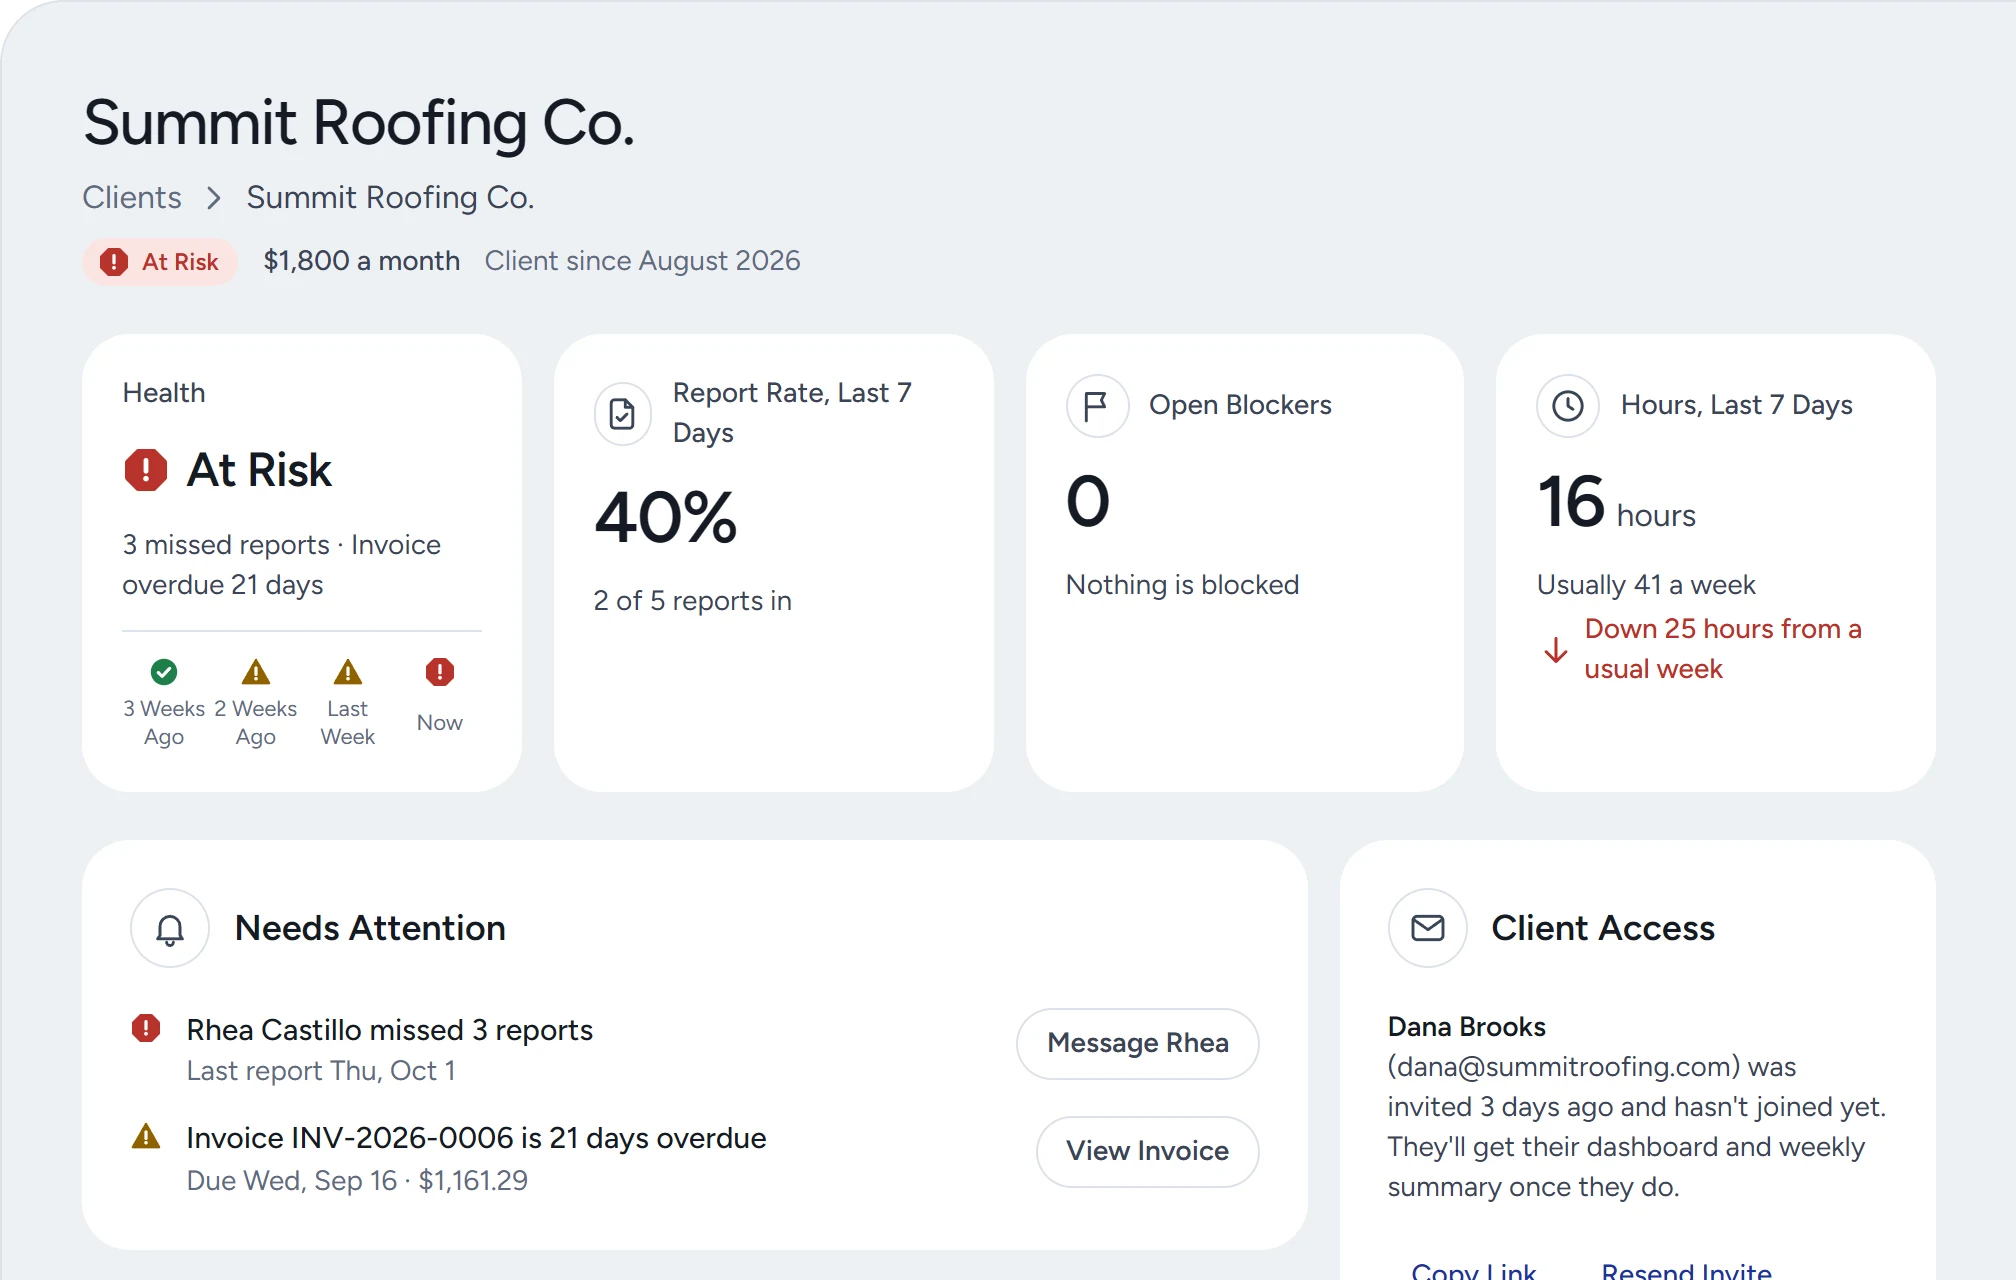The image size is (2016, 1280).
Task: Click the red alert icon for Now
Action: coord(440,672)
